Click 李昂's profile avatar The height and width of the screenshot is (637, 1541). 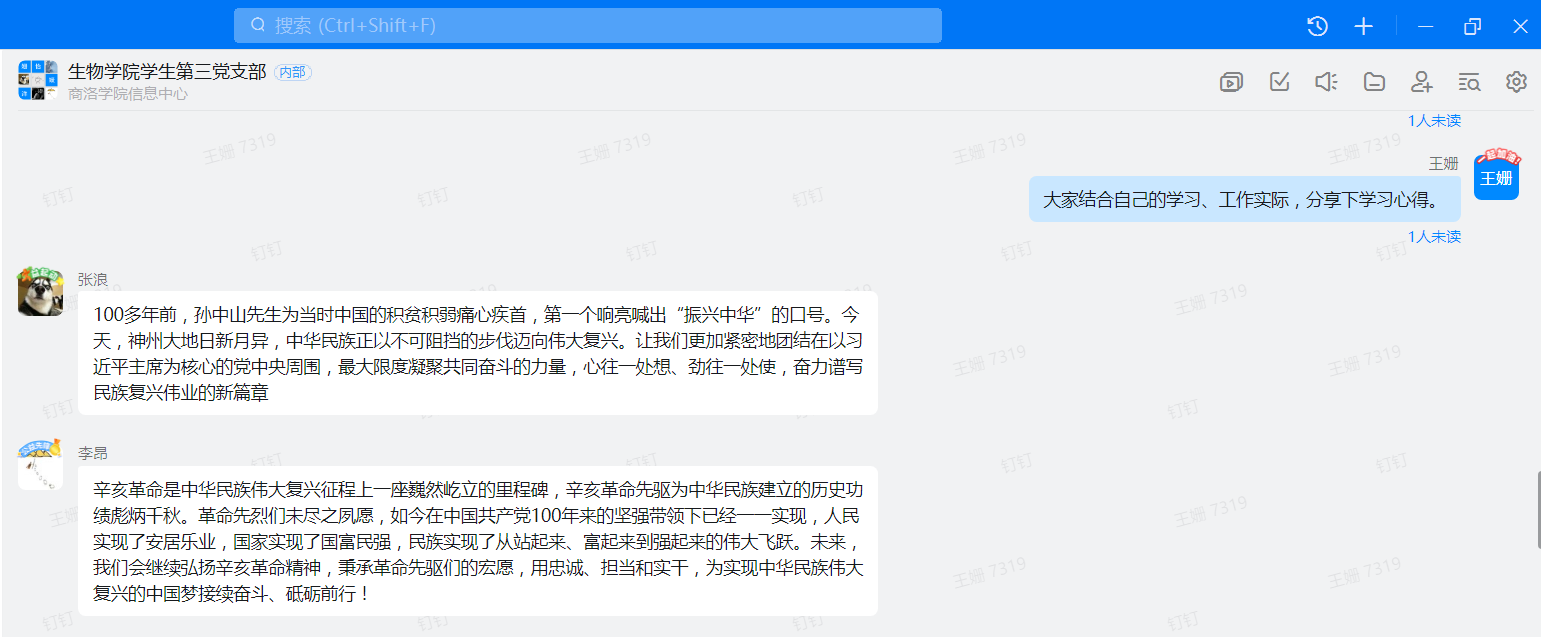(x=40, y=465)
